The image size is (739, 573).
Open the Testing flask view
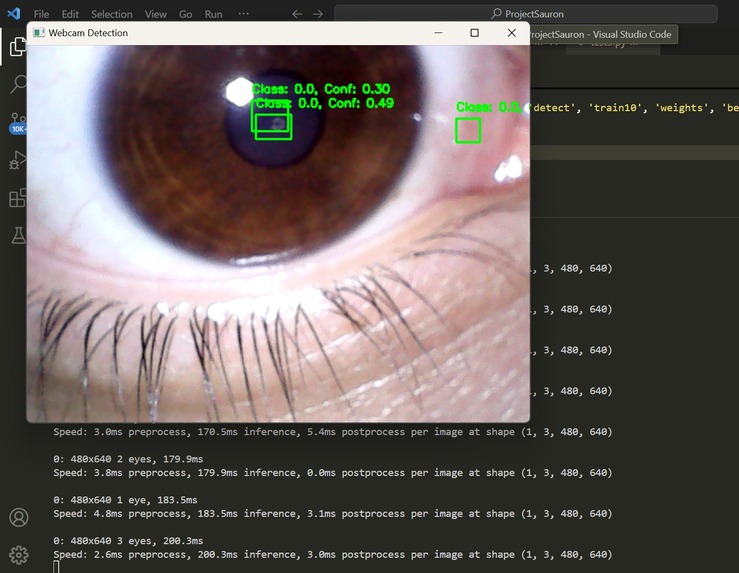pyautogui.click(x=18, y=235)
